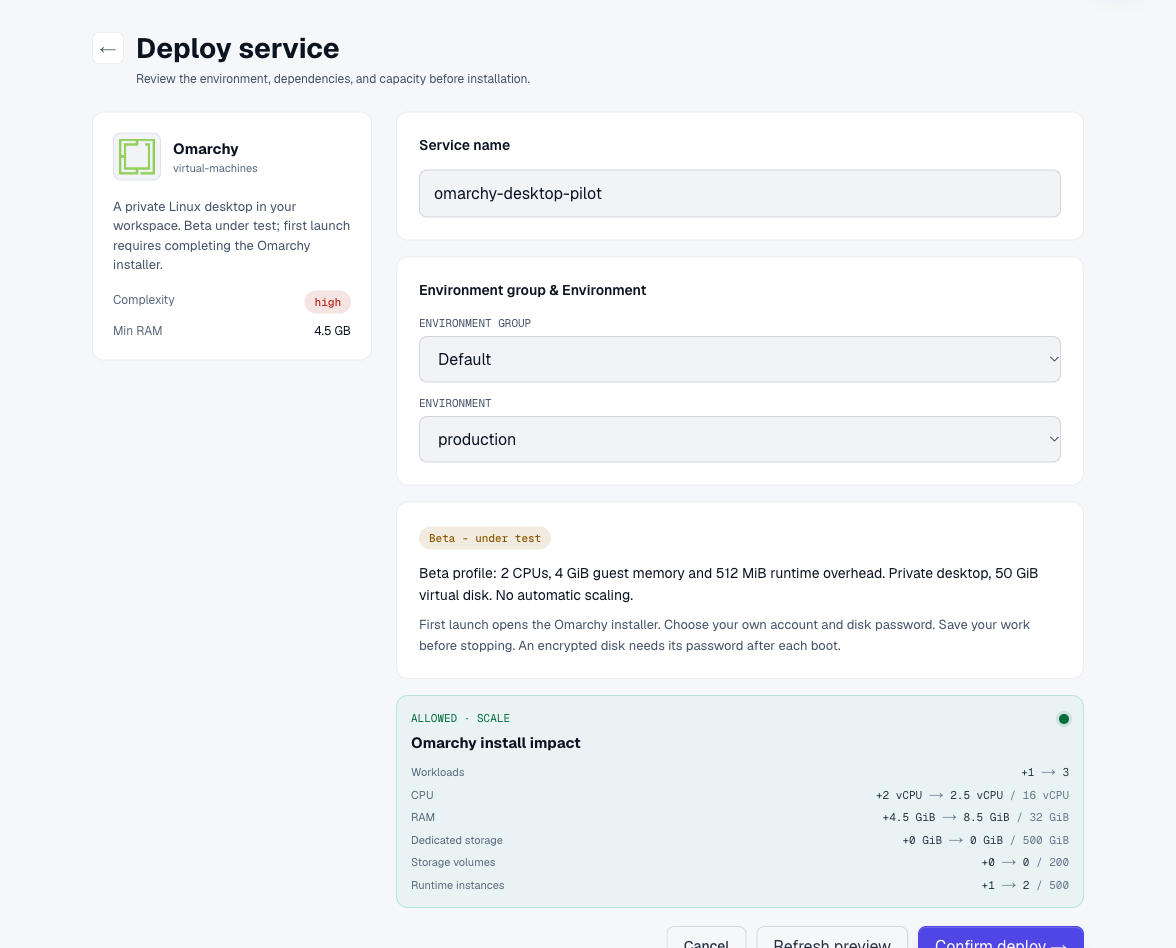The width and height of the screenshot is (1176, 948).
Task: Click the Cancel button
Action: point(706,940)
